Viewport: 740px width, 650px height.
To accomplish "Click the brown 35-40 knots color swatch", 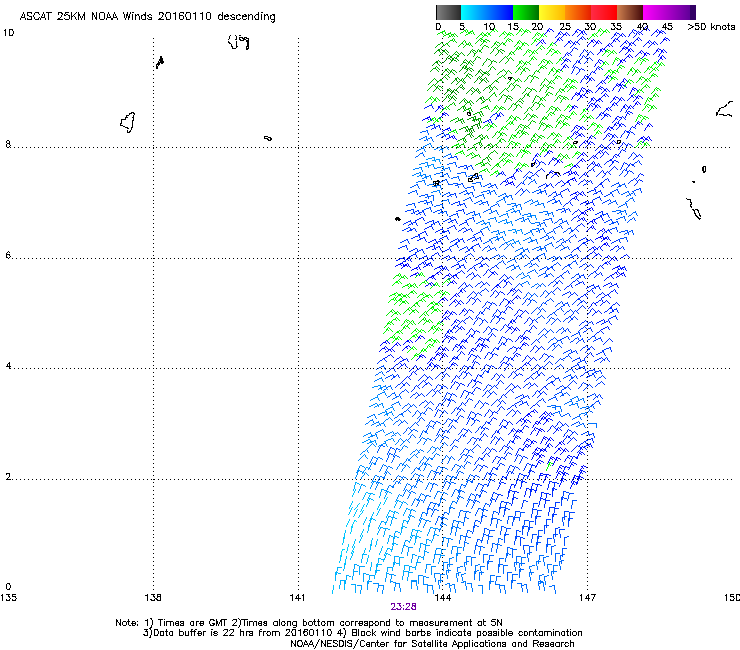I will [630, 12].
